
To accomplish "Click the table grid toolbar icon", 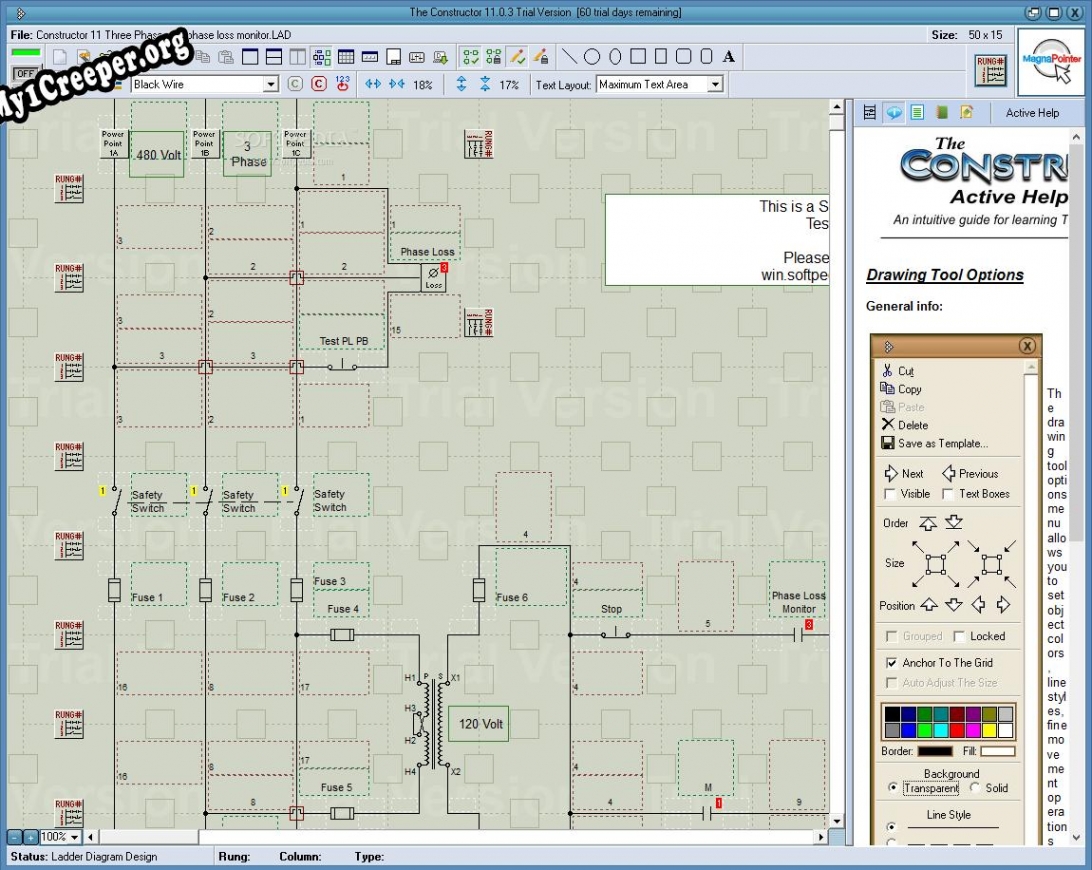I will point(345,57).
